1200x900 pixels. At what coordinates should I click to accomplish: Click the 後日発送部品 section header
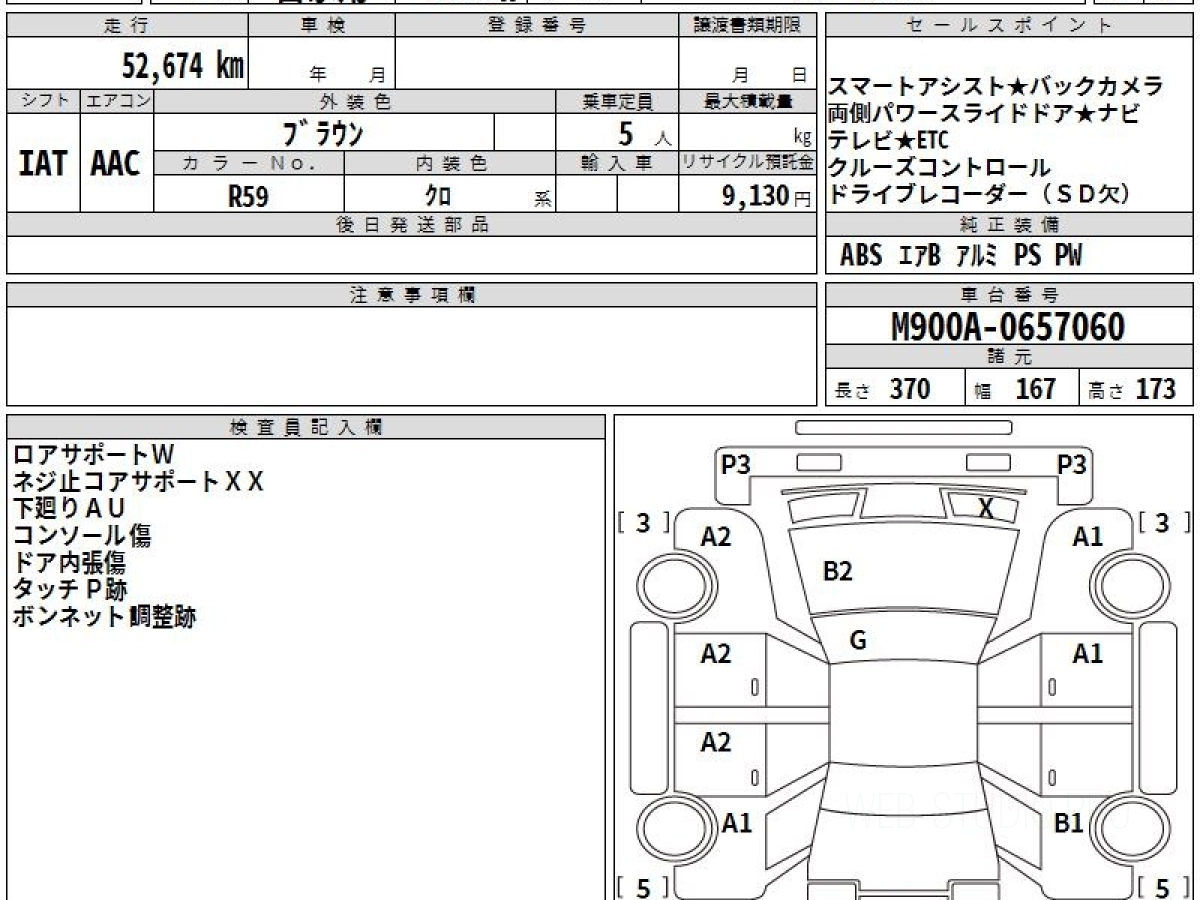pos(412,225)
